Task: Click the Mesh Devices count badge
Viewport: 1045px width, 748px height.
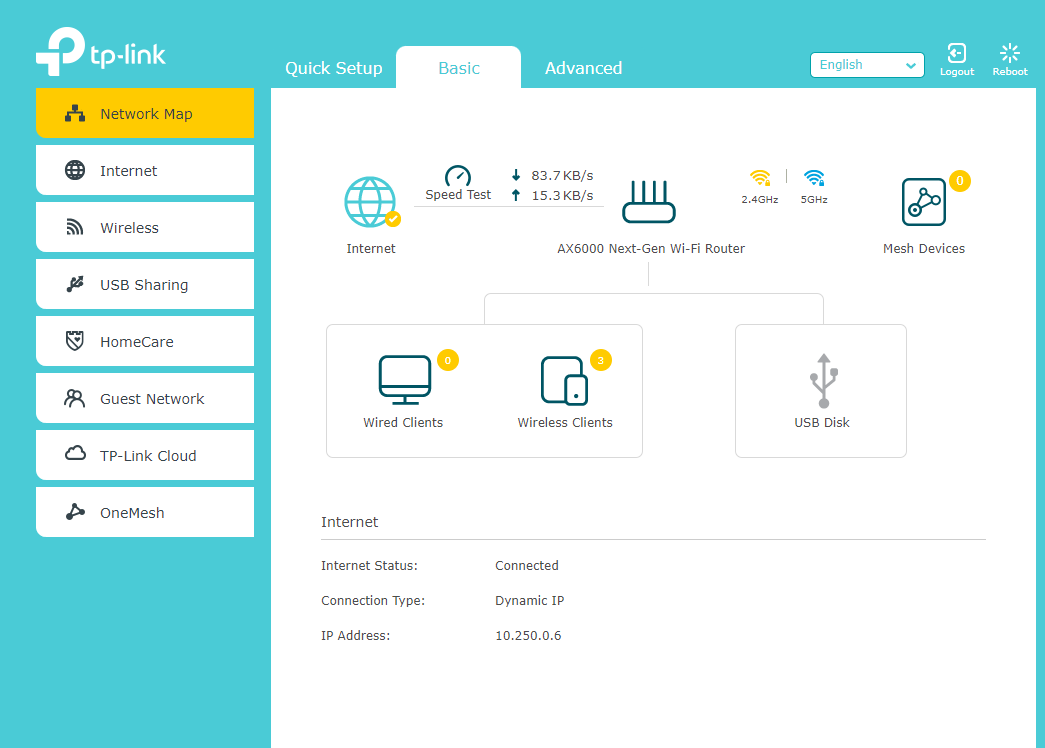Action: click(960, 181)
